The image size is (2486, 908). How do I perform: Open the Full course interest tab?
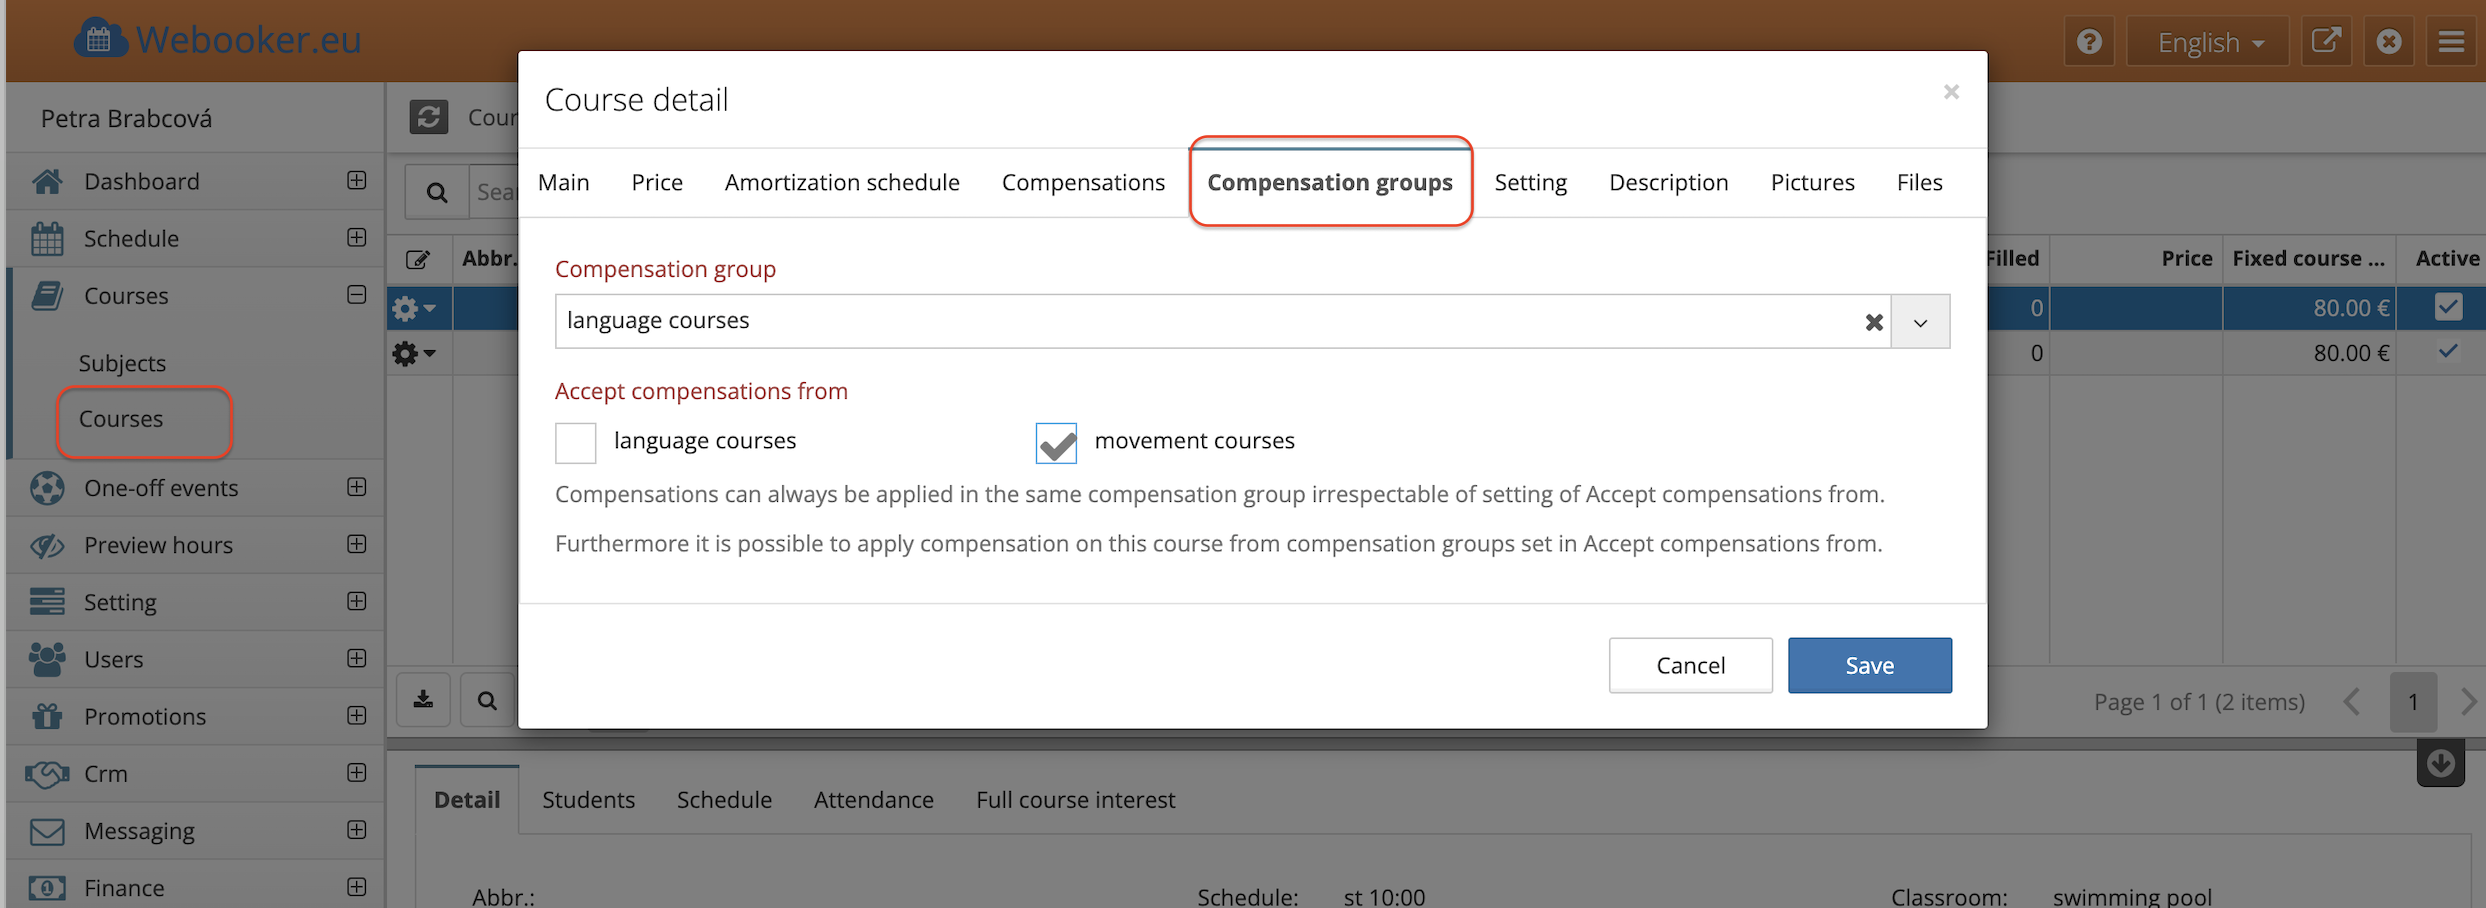pyautogui.click(x=1075, y=800)
